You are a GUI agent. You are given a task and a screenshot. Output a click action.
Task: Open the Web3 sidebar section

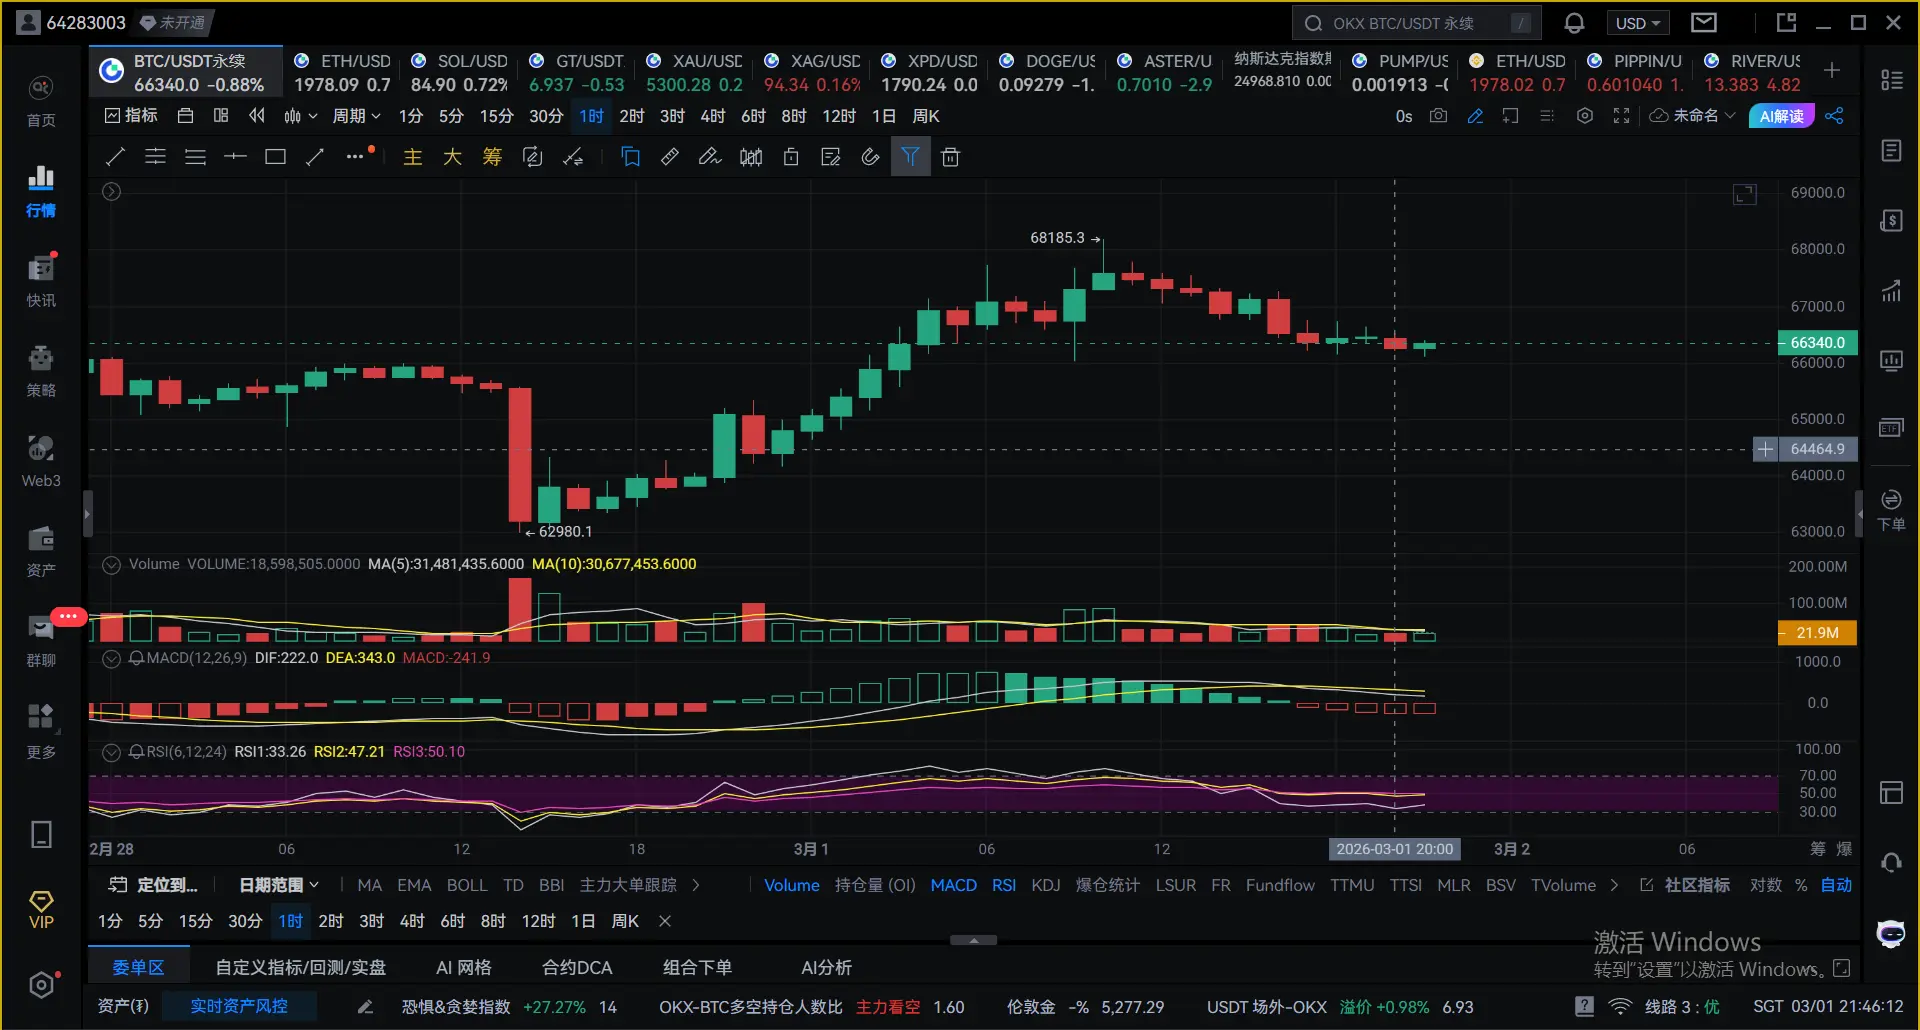tap(41, 461)
